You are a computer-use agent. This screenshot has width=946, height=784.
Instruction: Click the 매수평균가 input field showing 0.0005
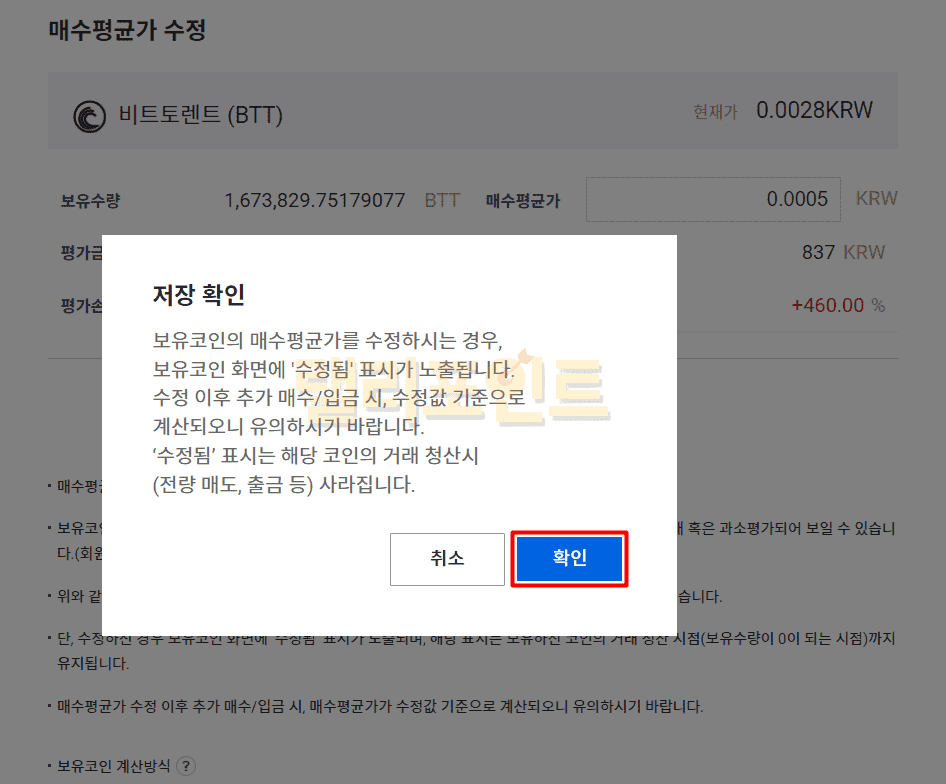(712, 199)
